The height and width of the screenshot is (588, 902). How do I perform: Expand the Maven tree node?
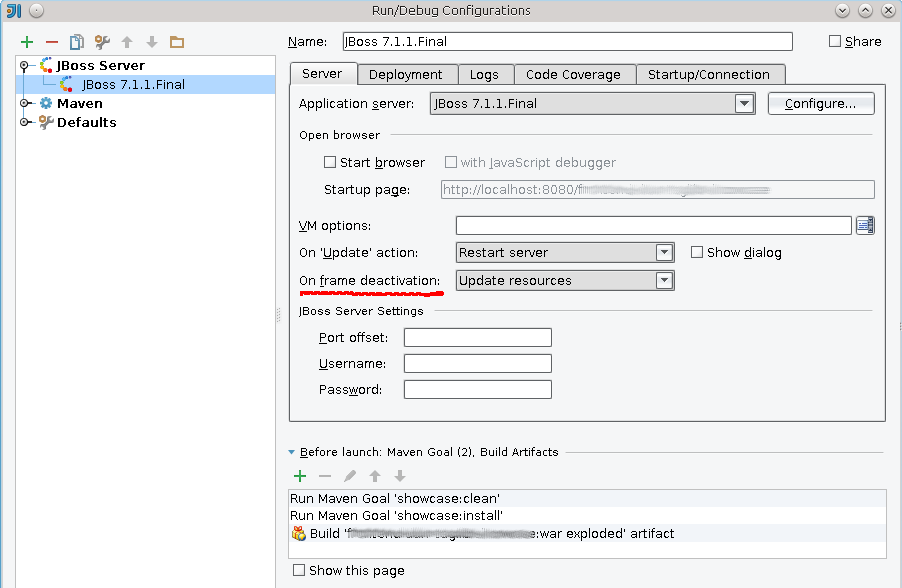pos(24,104)
